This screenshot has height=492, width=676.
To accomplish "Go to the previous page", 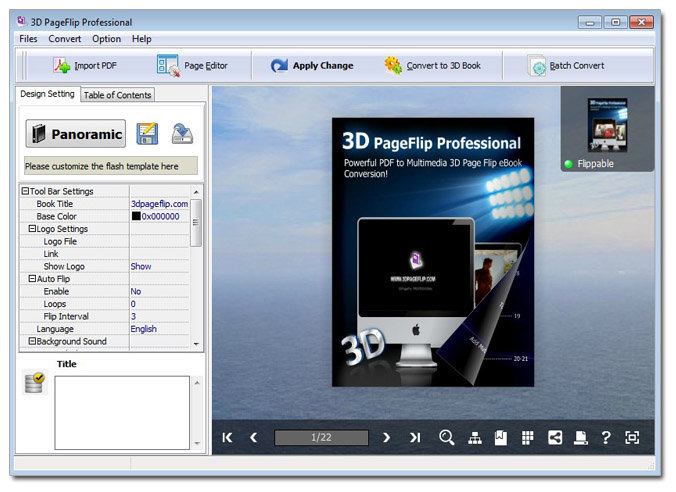I will click(254, 438).
